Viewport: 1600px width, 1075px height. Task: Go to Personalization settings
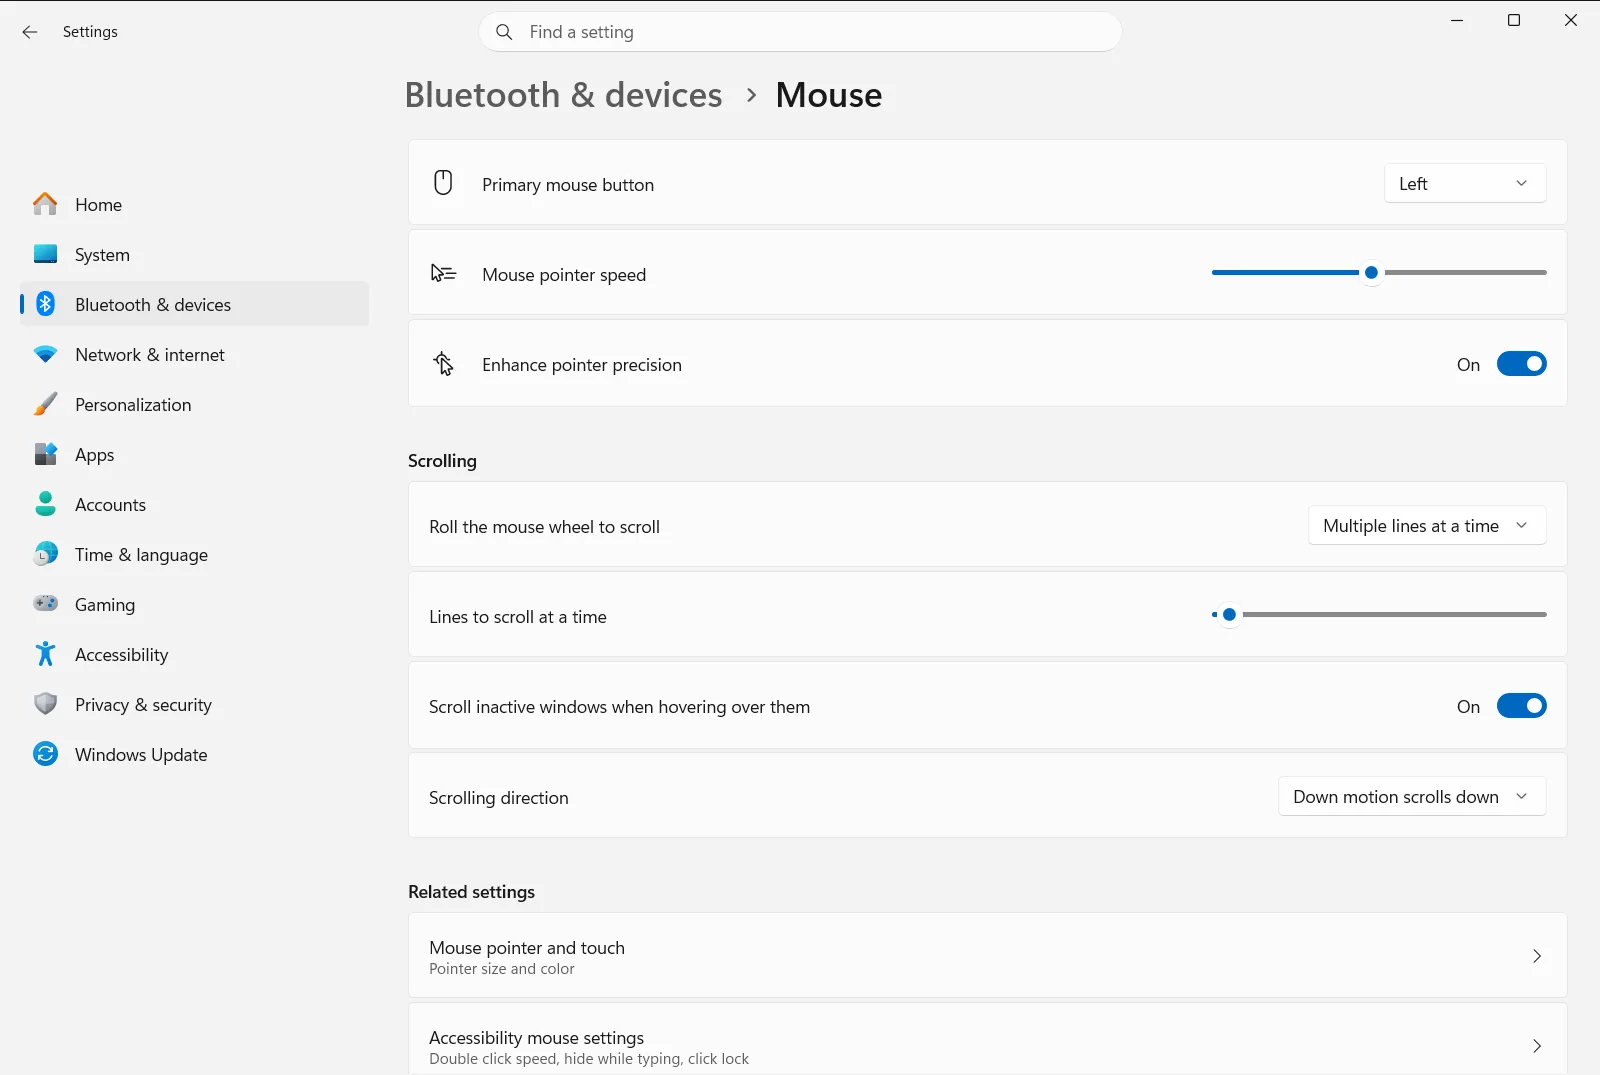(194, 404)
